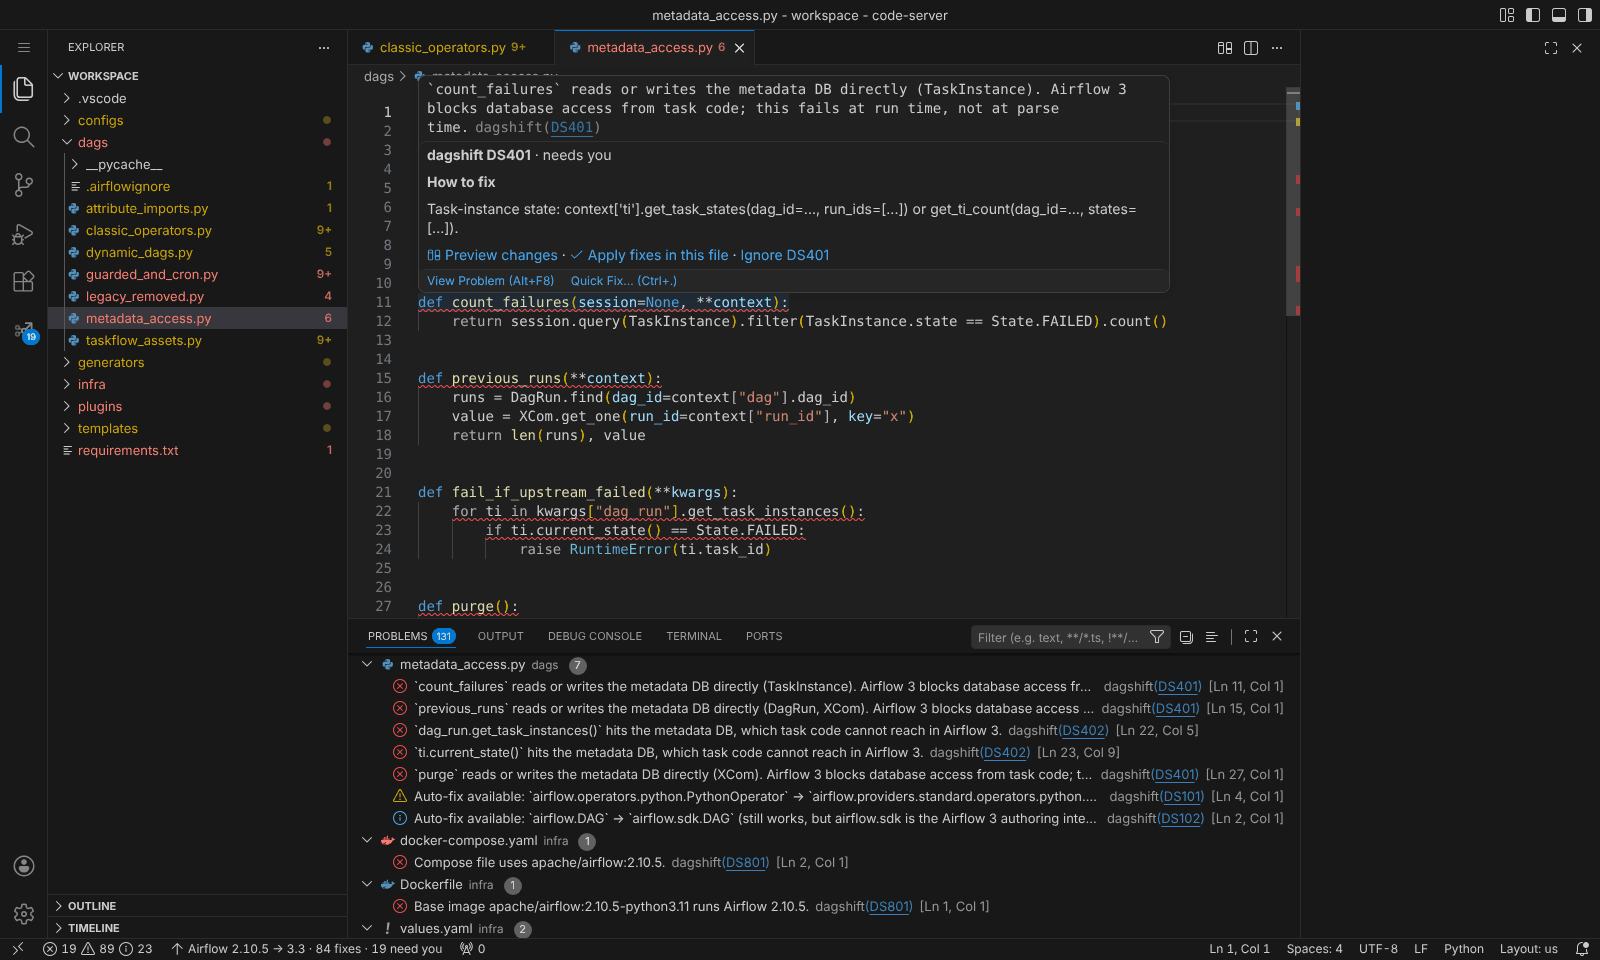Image resolution: width=1600 pixels, height=960 pixels.
Task: Close the bottom panel
Action: coord(1277,636)
